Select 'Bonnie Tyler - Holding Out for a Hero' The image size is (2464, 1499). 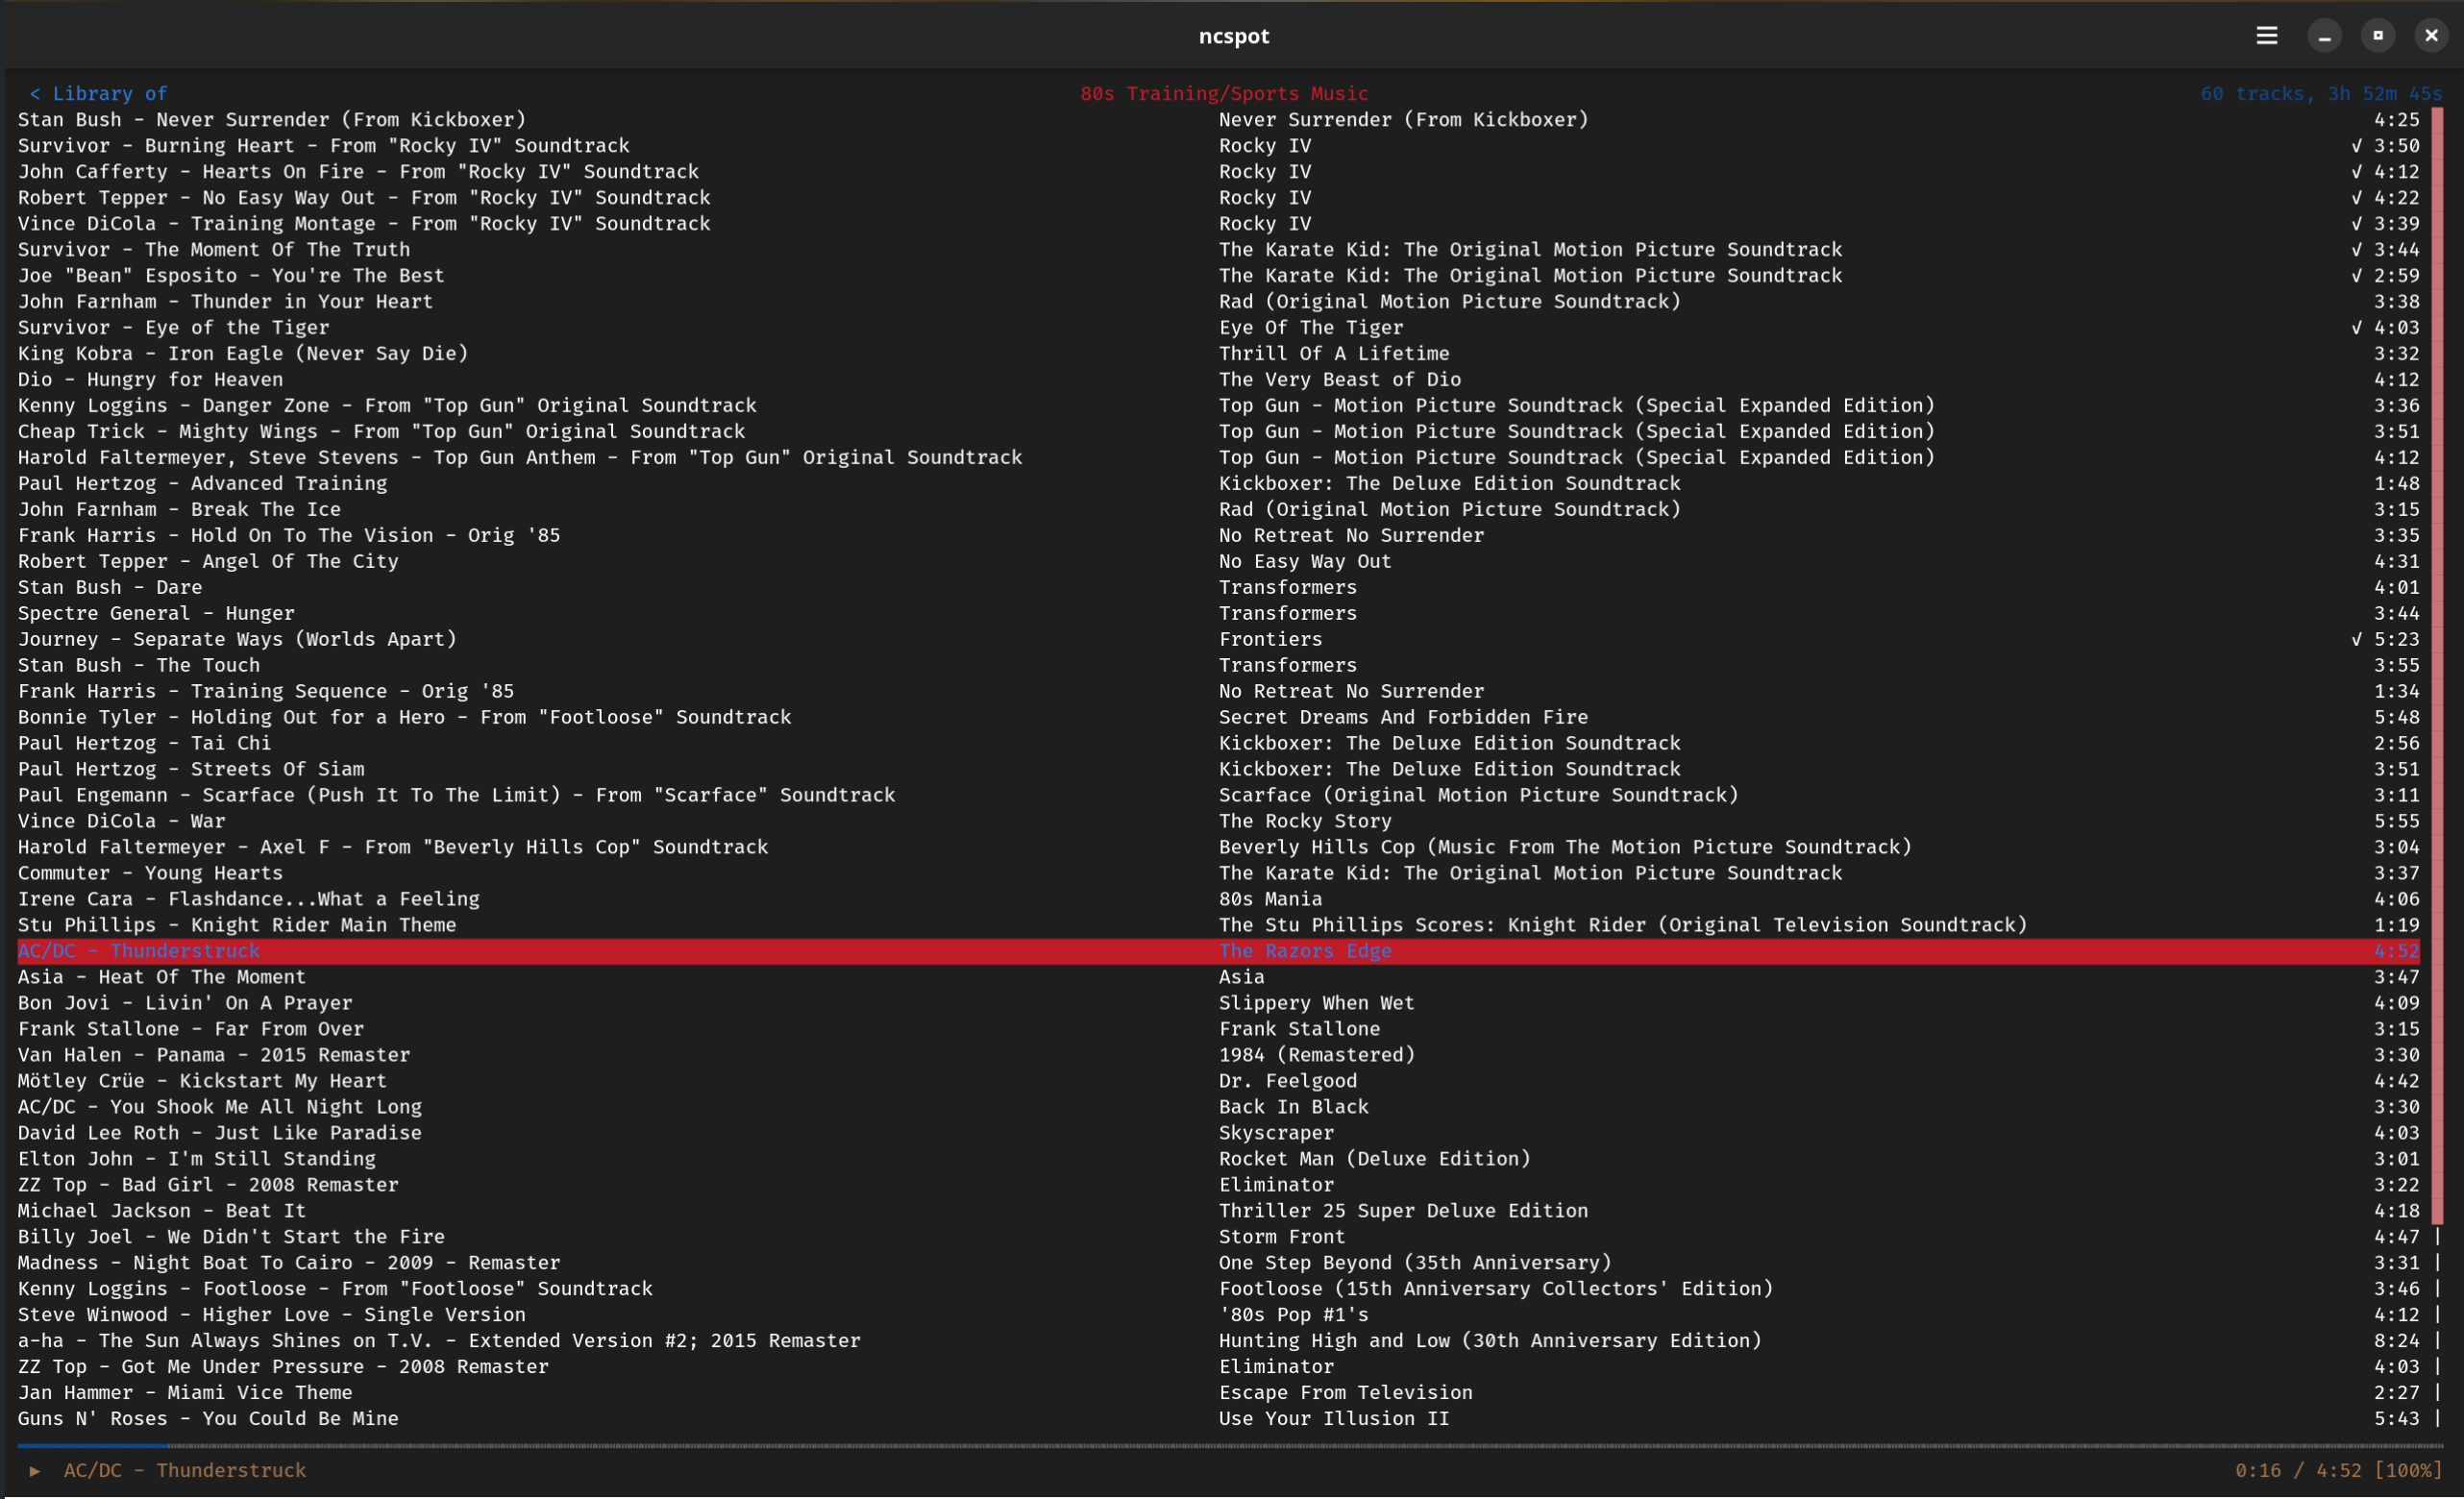click(1219, 718)
